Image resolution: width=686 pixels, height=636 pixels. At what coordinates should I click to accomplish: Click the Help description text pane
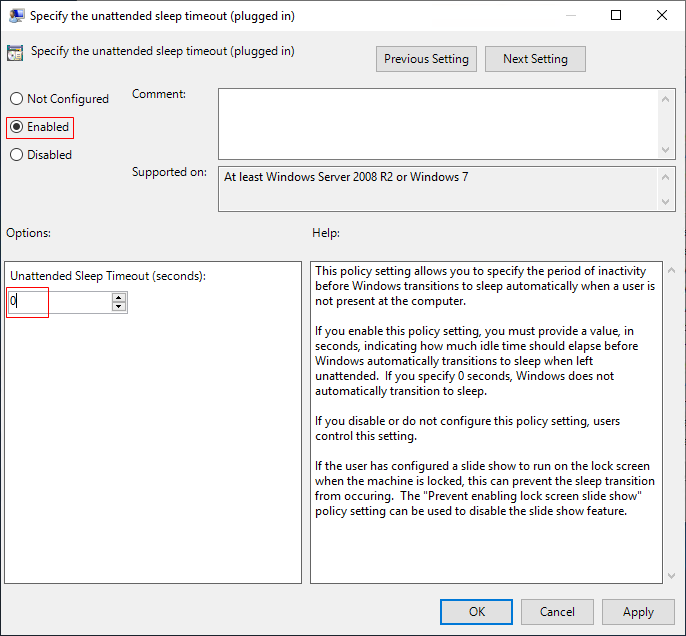click(x=486, y=420)
